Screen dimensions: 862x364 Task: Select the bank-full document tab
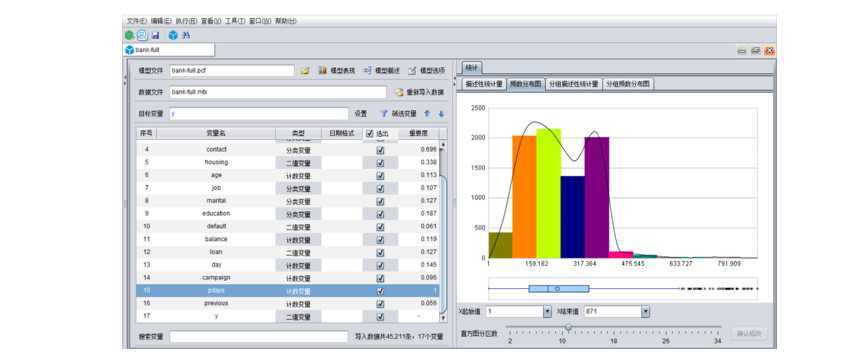coord(169,50)
